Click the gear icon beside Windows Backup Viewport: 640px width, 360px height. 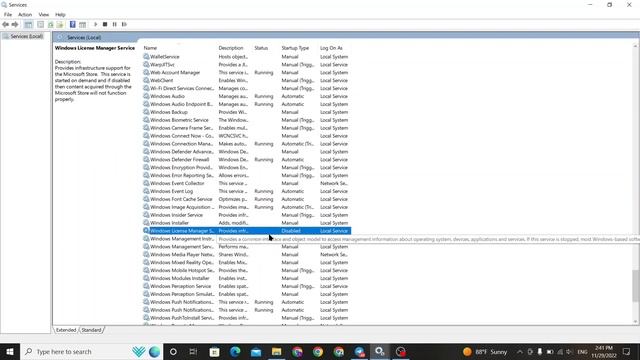[x=146, y=112]
